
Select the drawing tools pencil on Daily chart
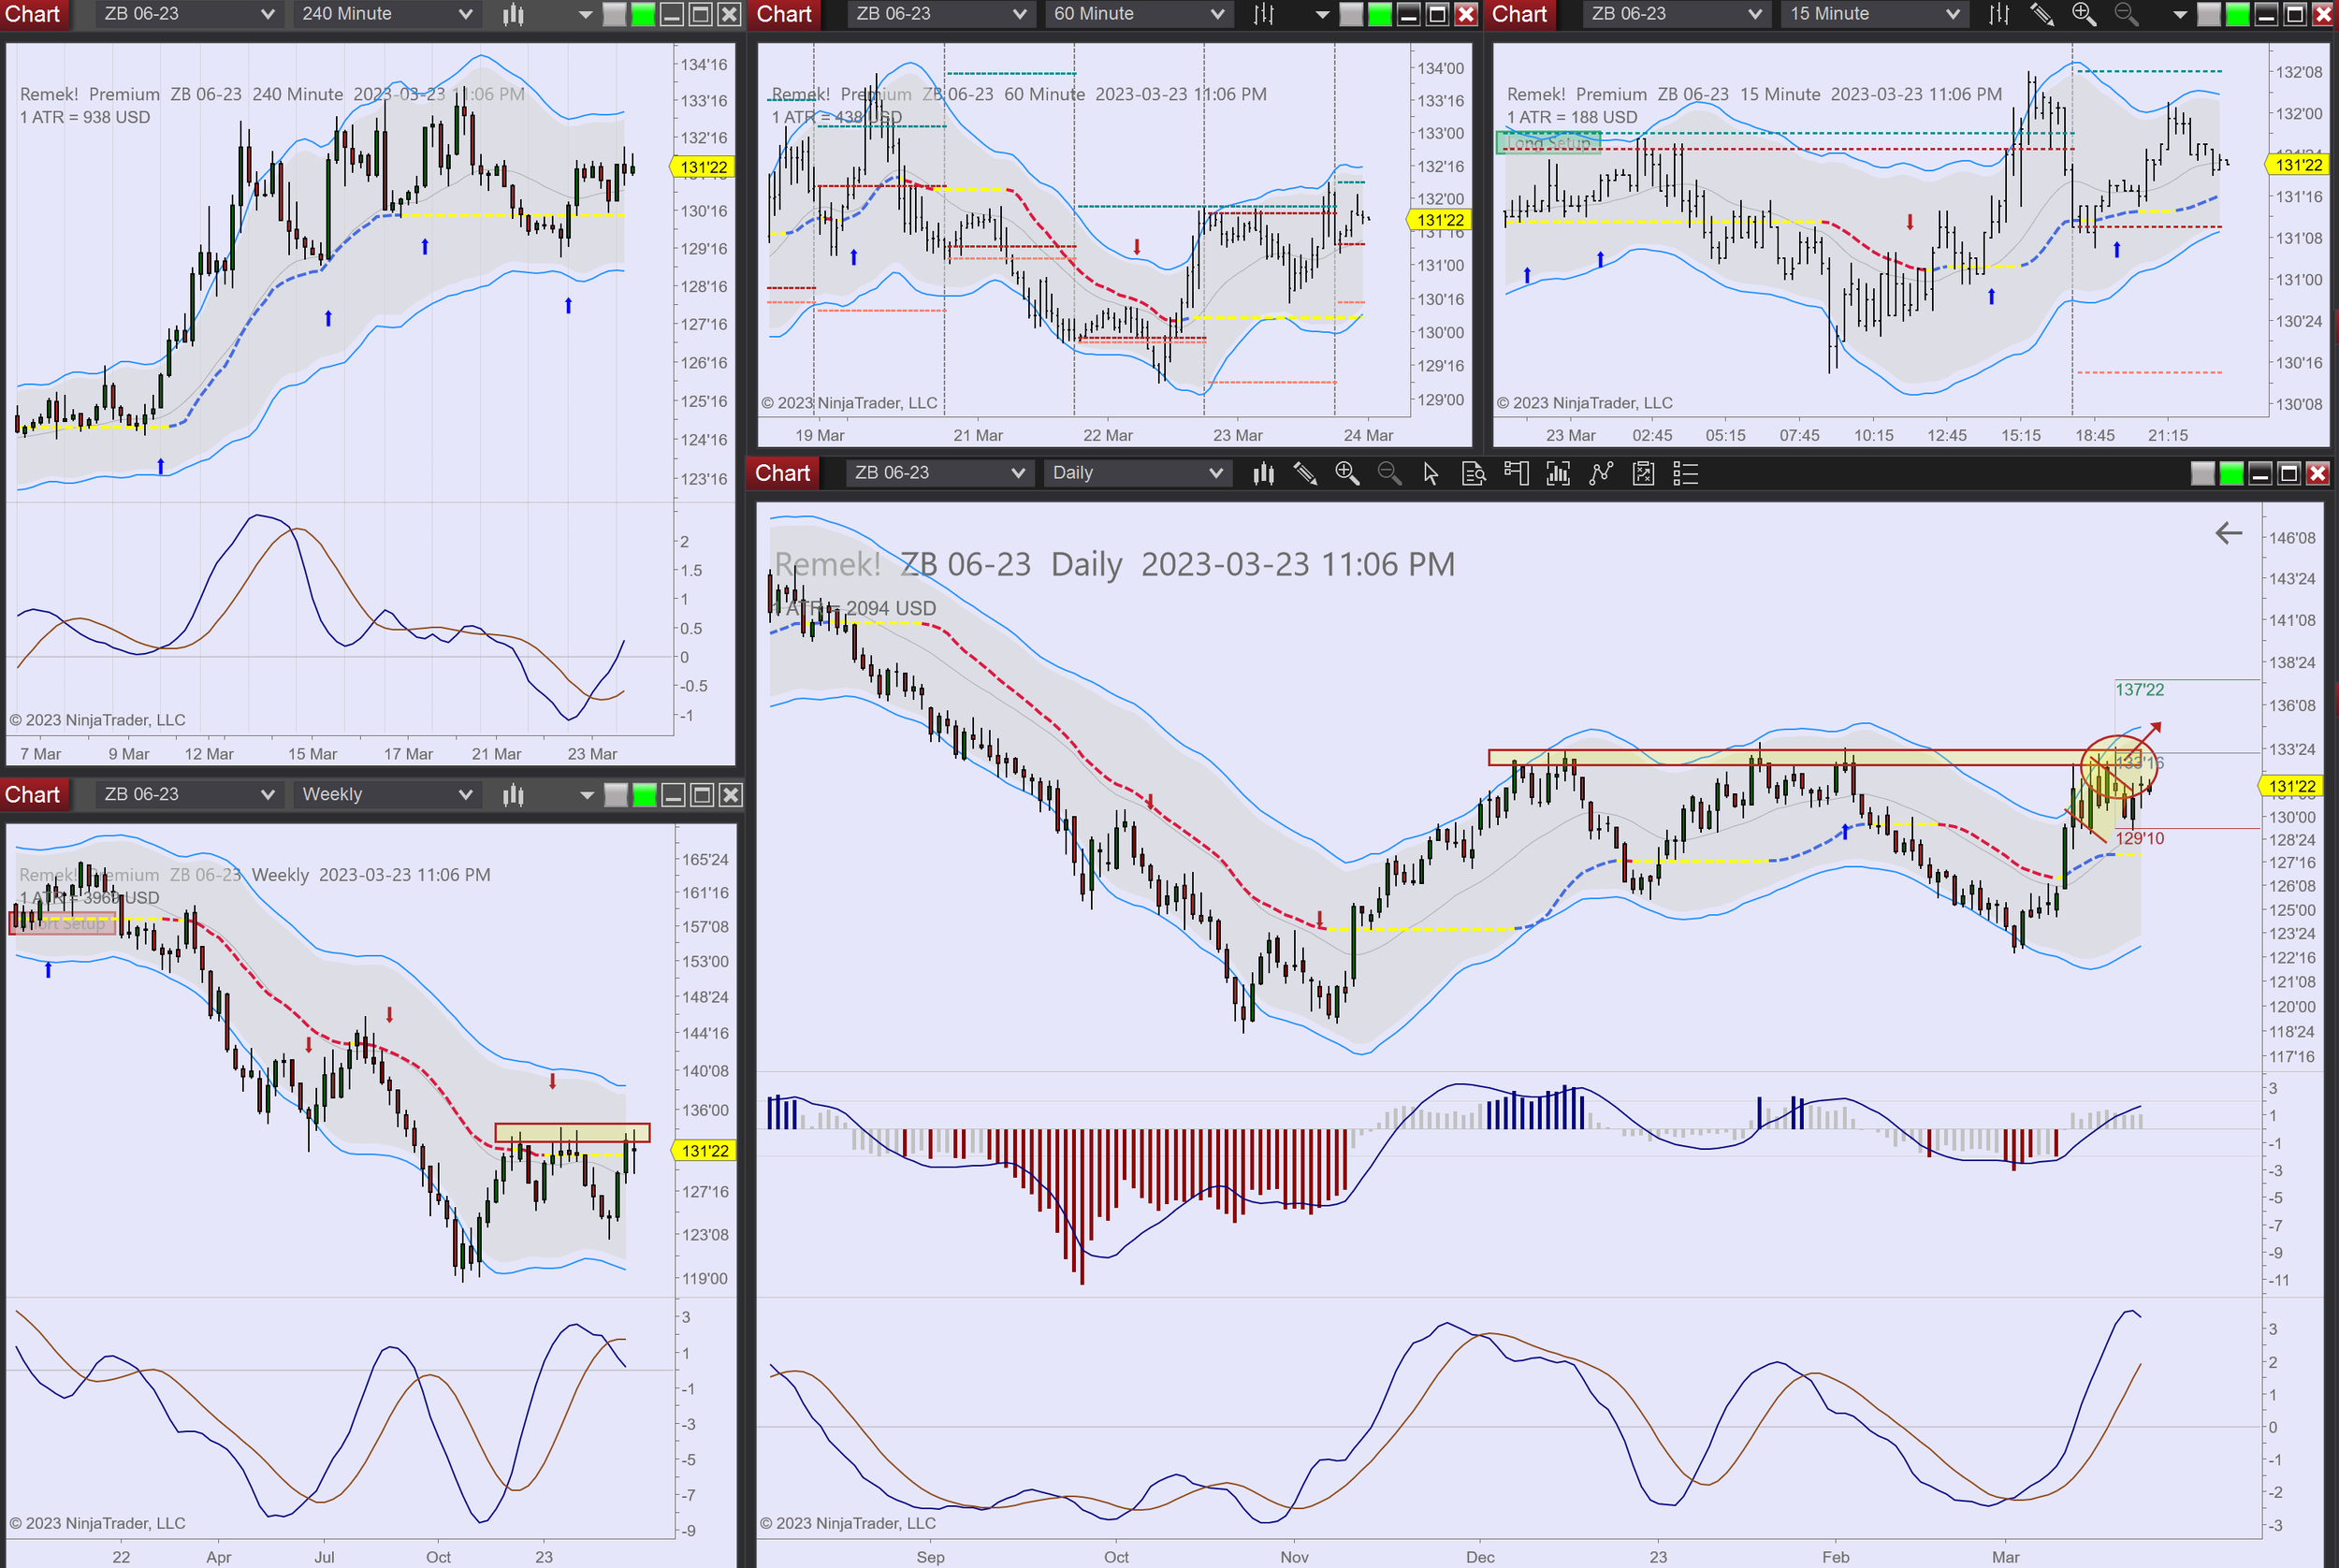click(x=1305, y=473)
